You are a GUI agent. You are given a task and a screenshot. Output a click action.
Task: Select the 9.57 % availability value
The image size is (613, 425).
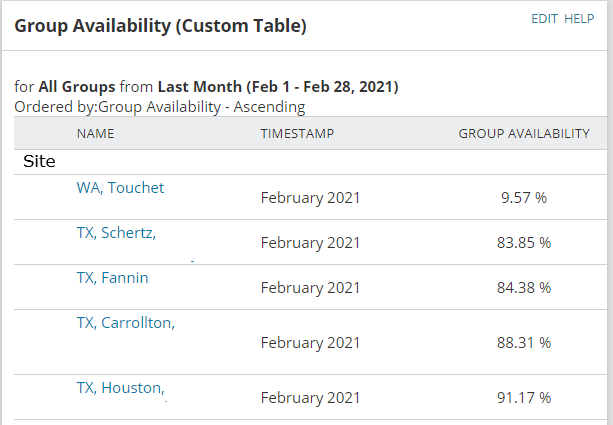(524, 198)
